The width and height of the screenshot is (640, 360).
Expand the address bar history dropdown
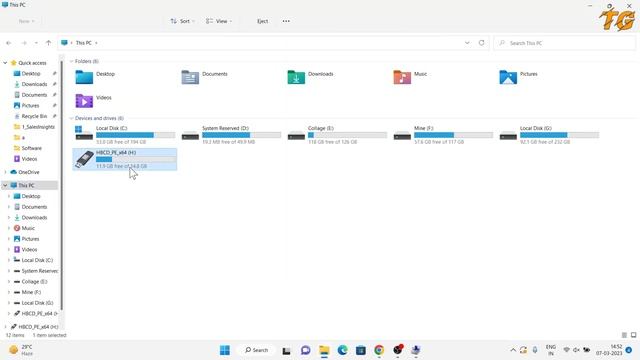coord(467,43)
